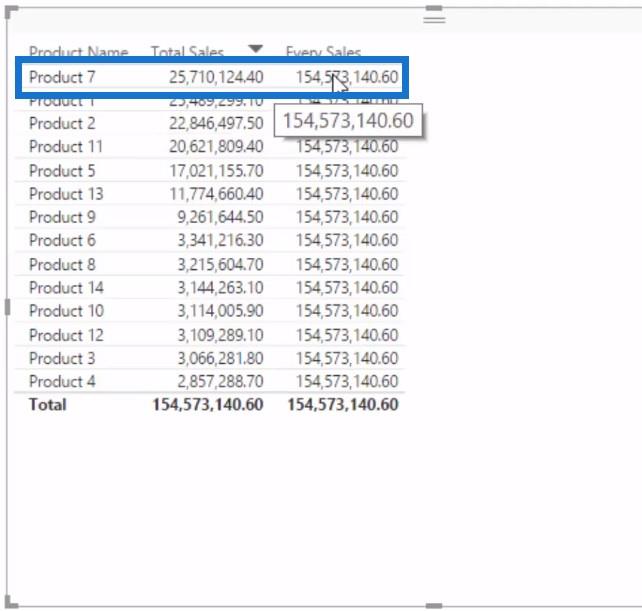Click the Product Name column header
The image size is (642, 611).
point(79,51)
